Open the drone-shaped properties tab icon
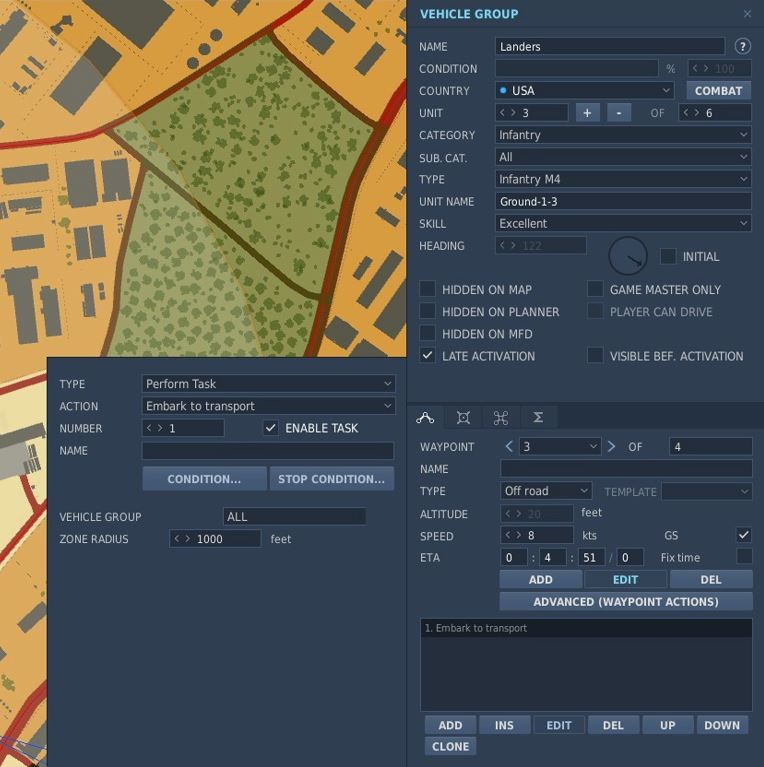The width and height of the screenshot is (764, 767). pos(500,417)
